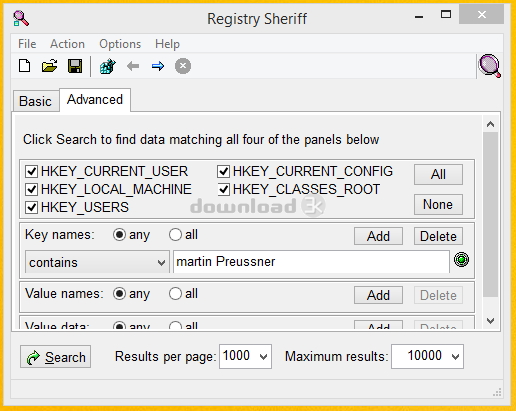The image size is (516, 411).
Task: Click the All button for registry hives
Action: 438,174
